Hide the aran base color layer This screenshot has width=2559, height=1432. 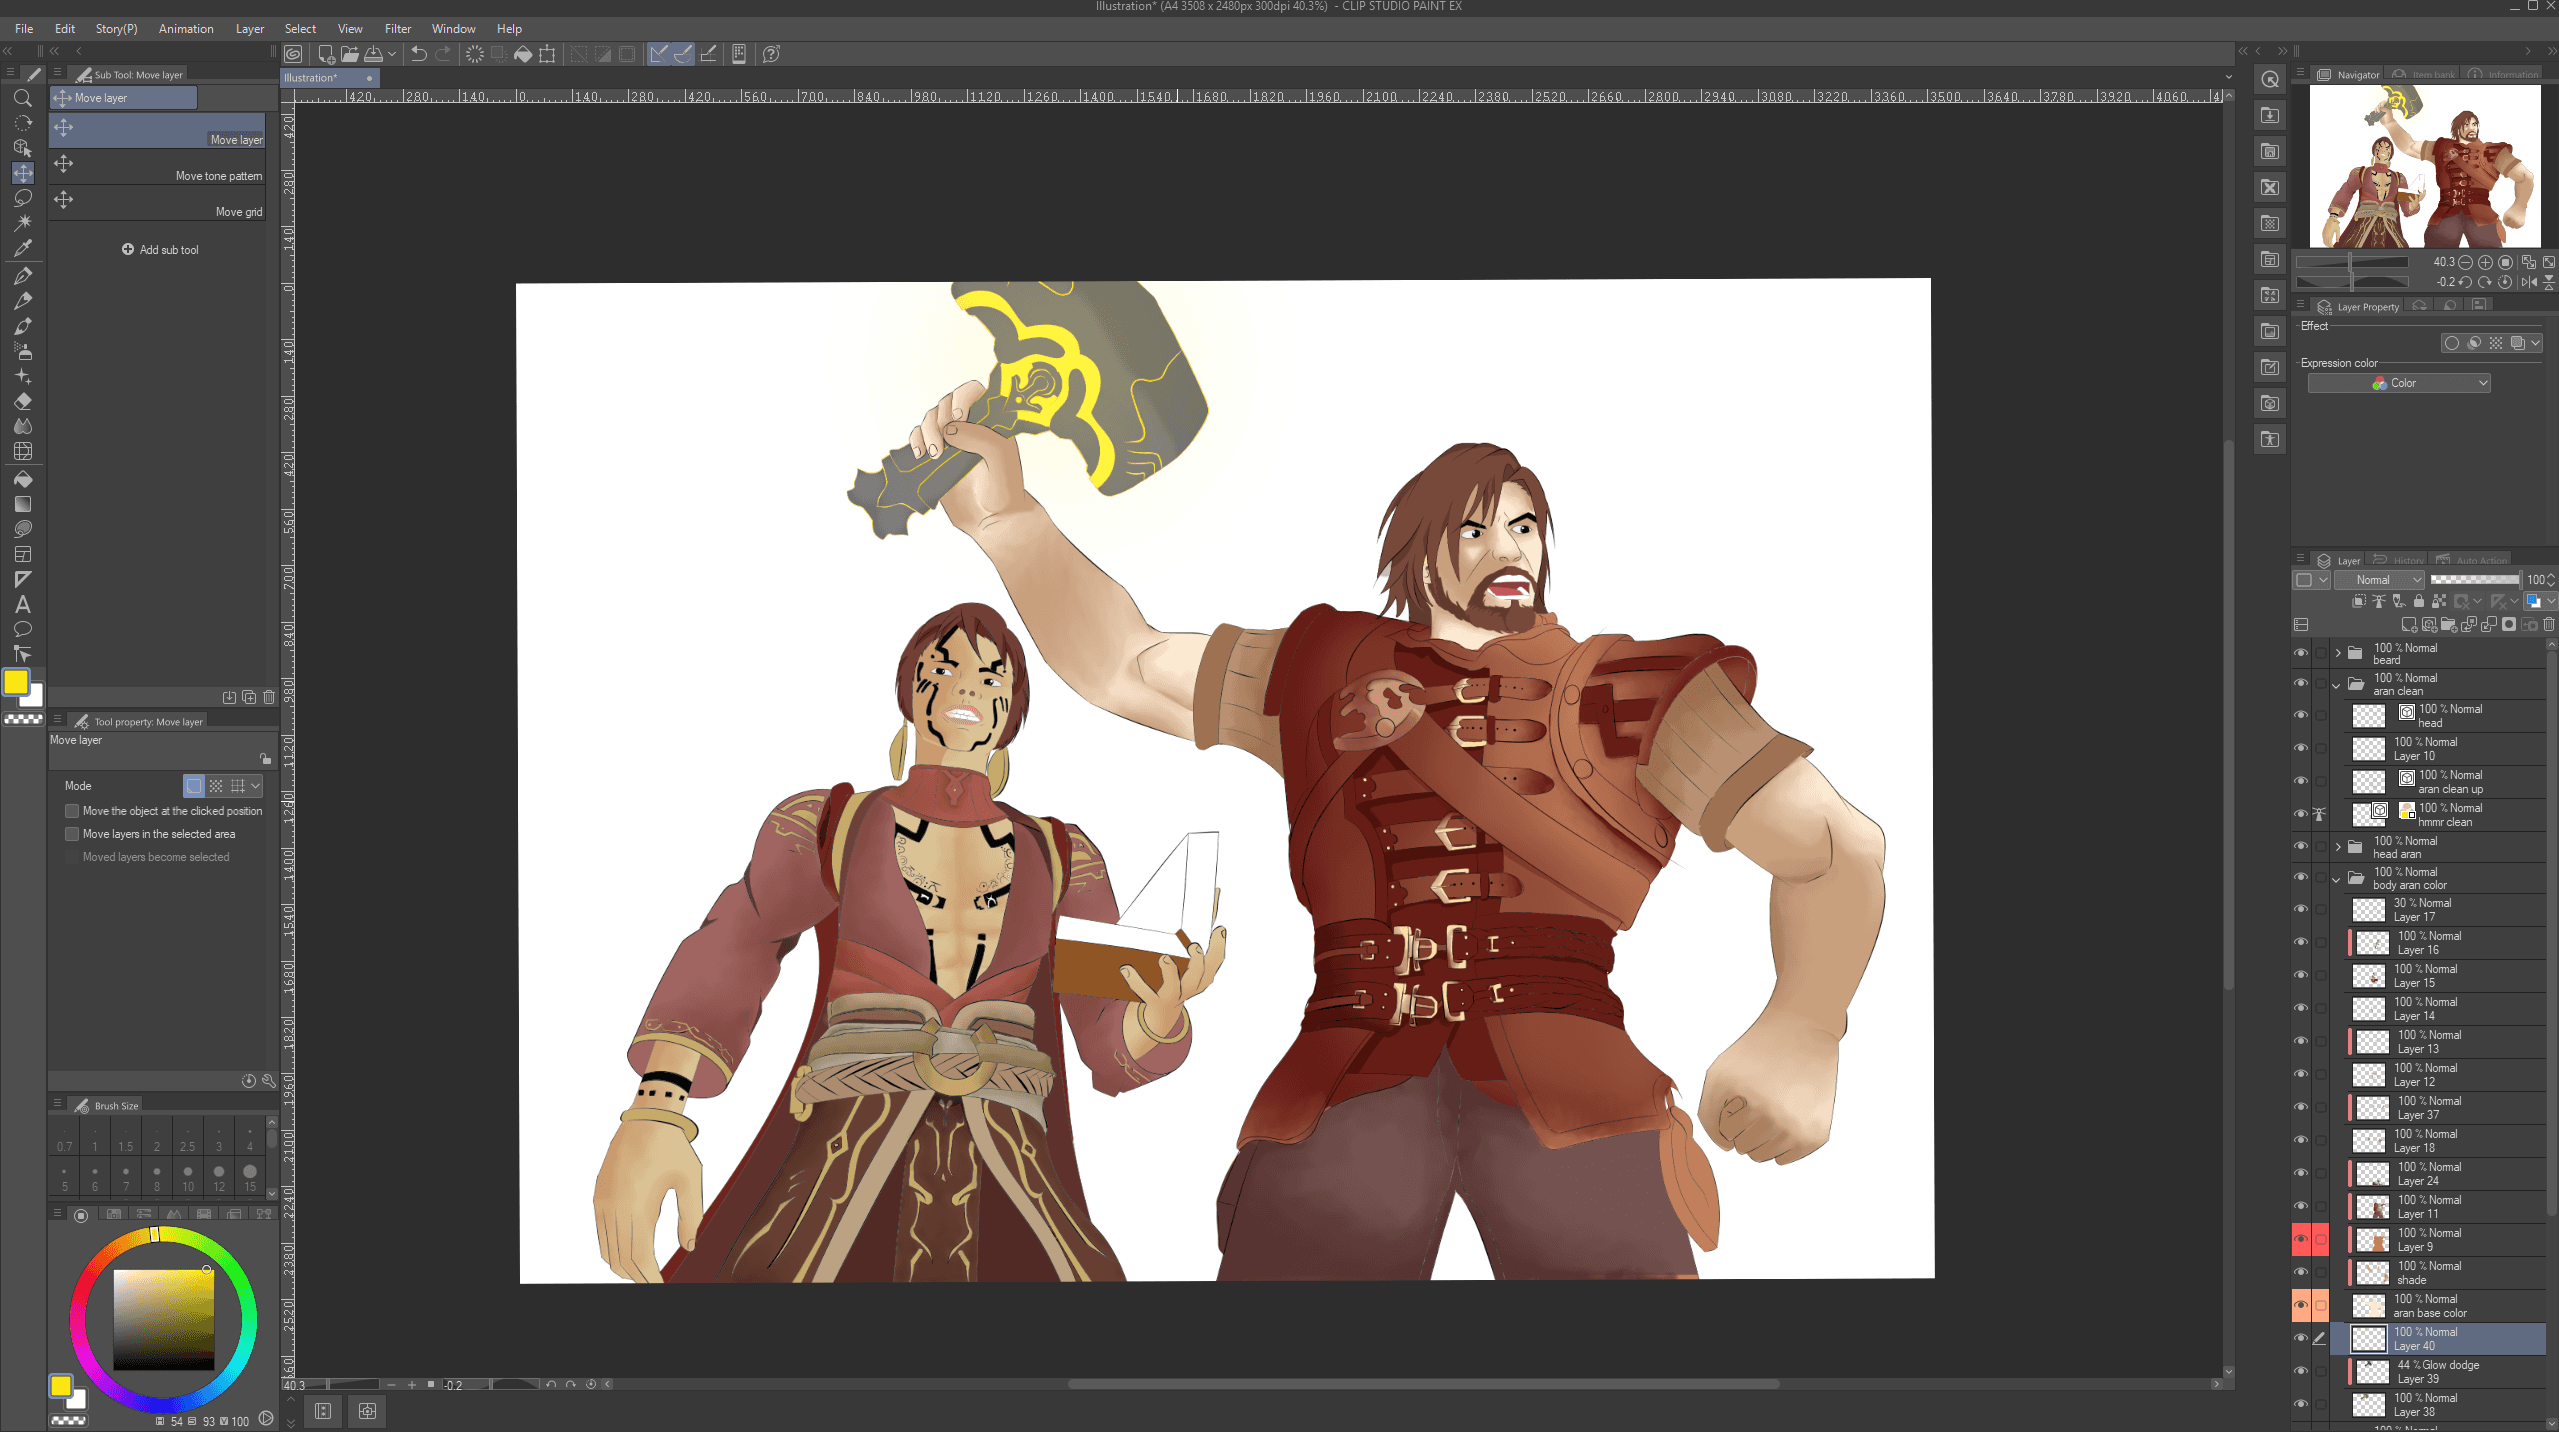2300,1305
